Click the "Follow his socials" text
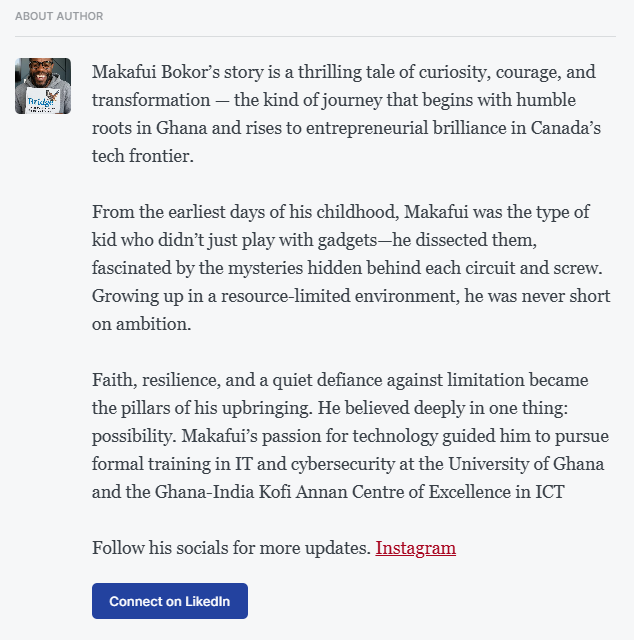 coord(231,548)
